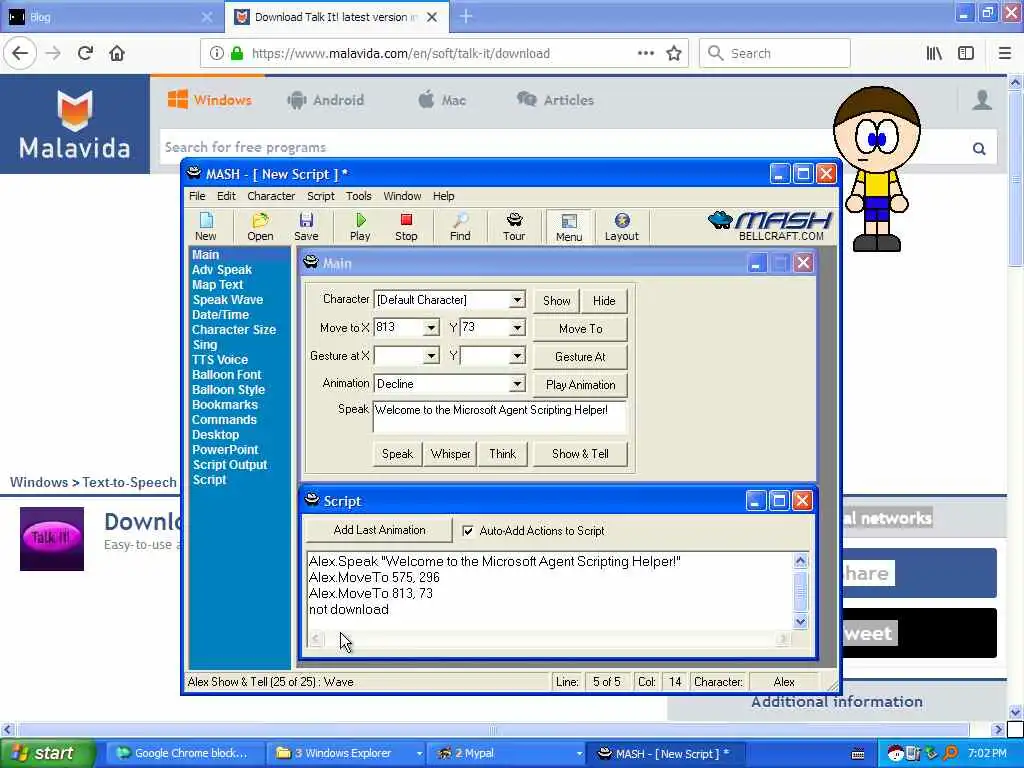This screenshot has width=1024, height=768.
Task: Click the New script toolbar icon
Action: 206,227
